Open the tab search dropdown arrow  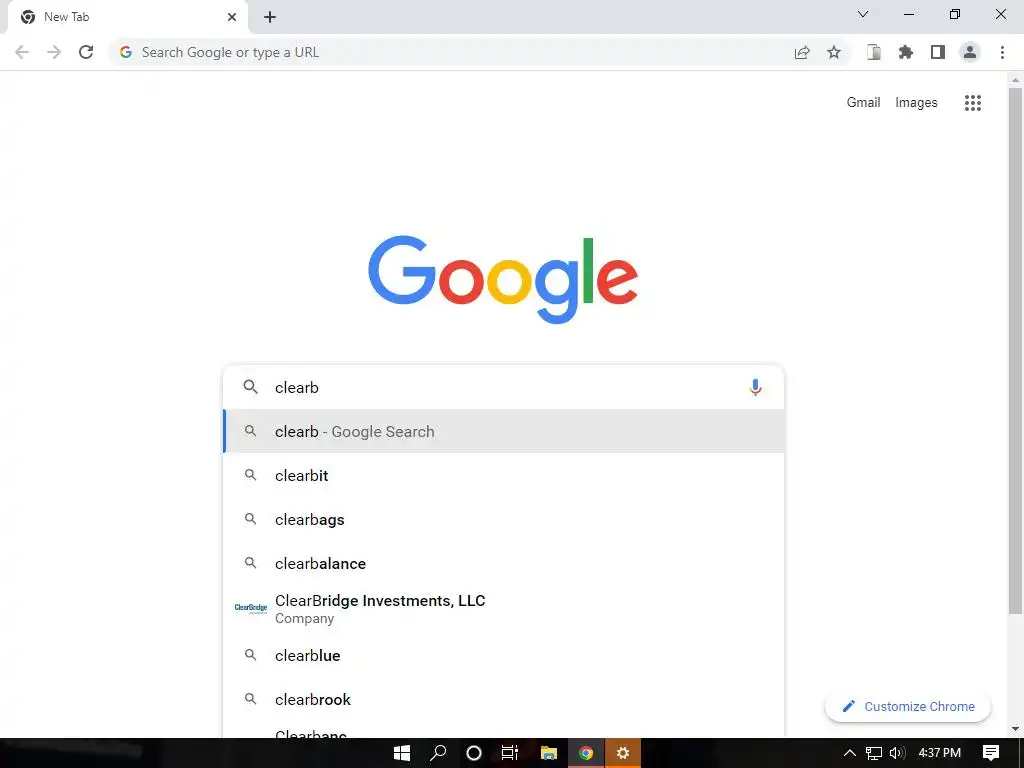(863, 14)
